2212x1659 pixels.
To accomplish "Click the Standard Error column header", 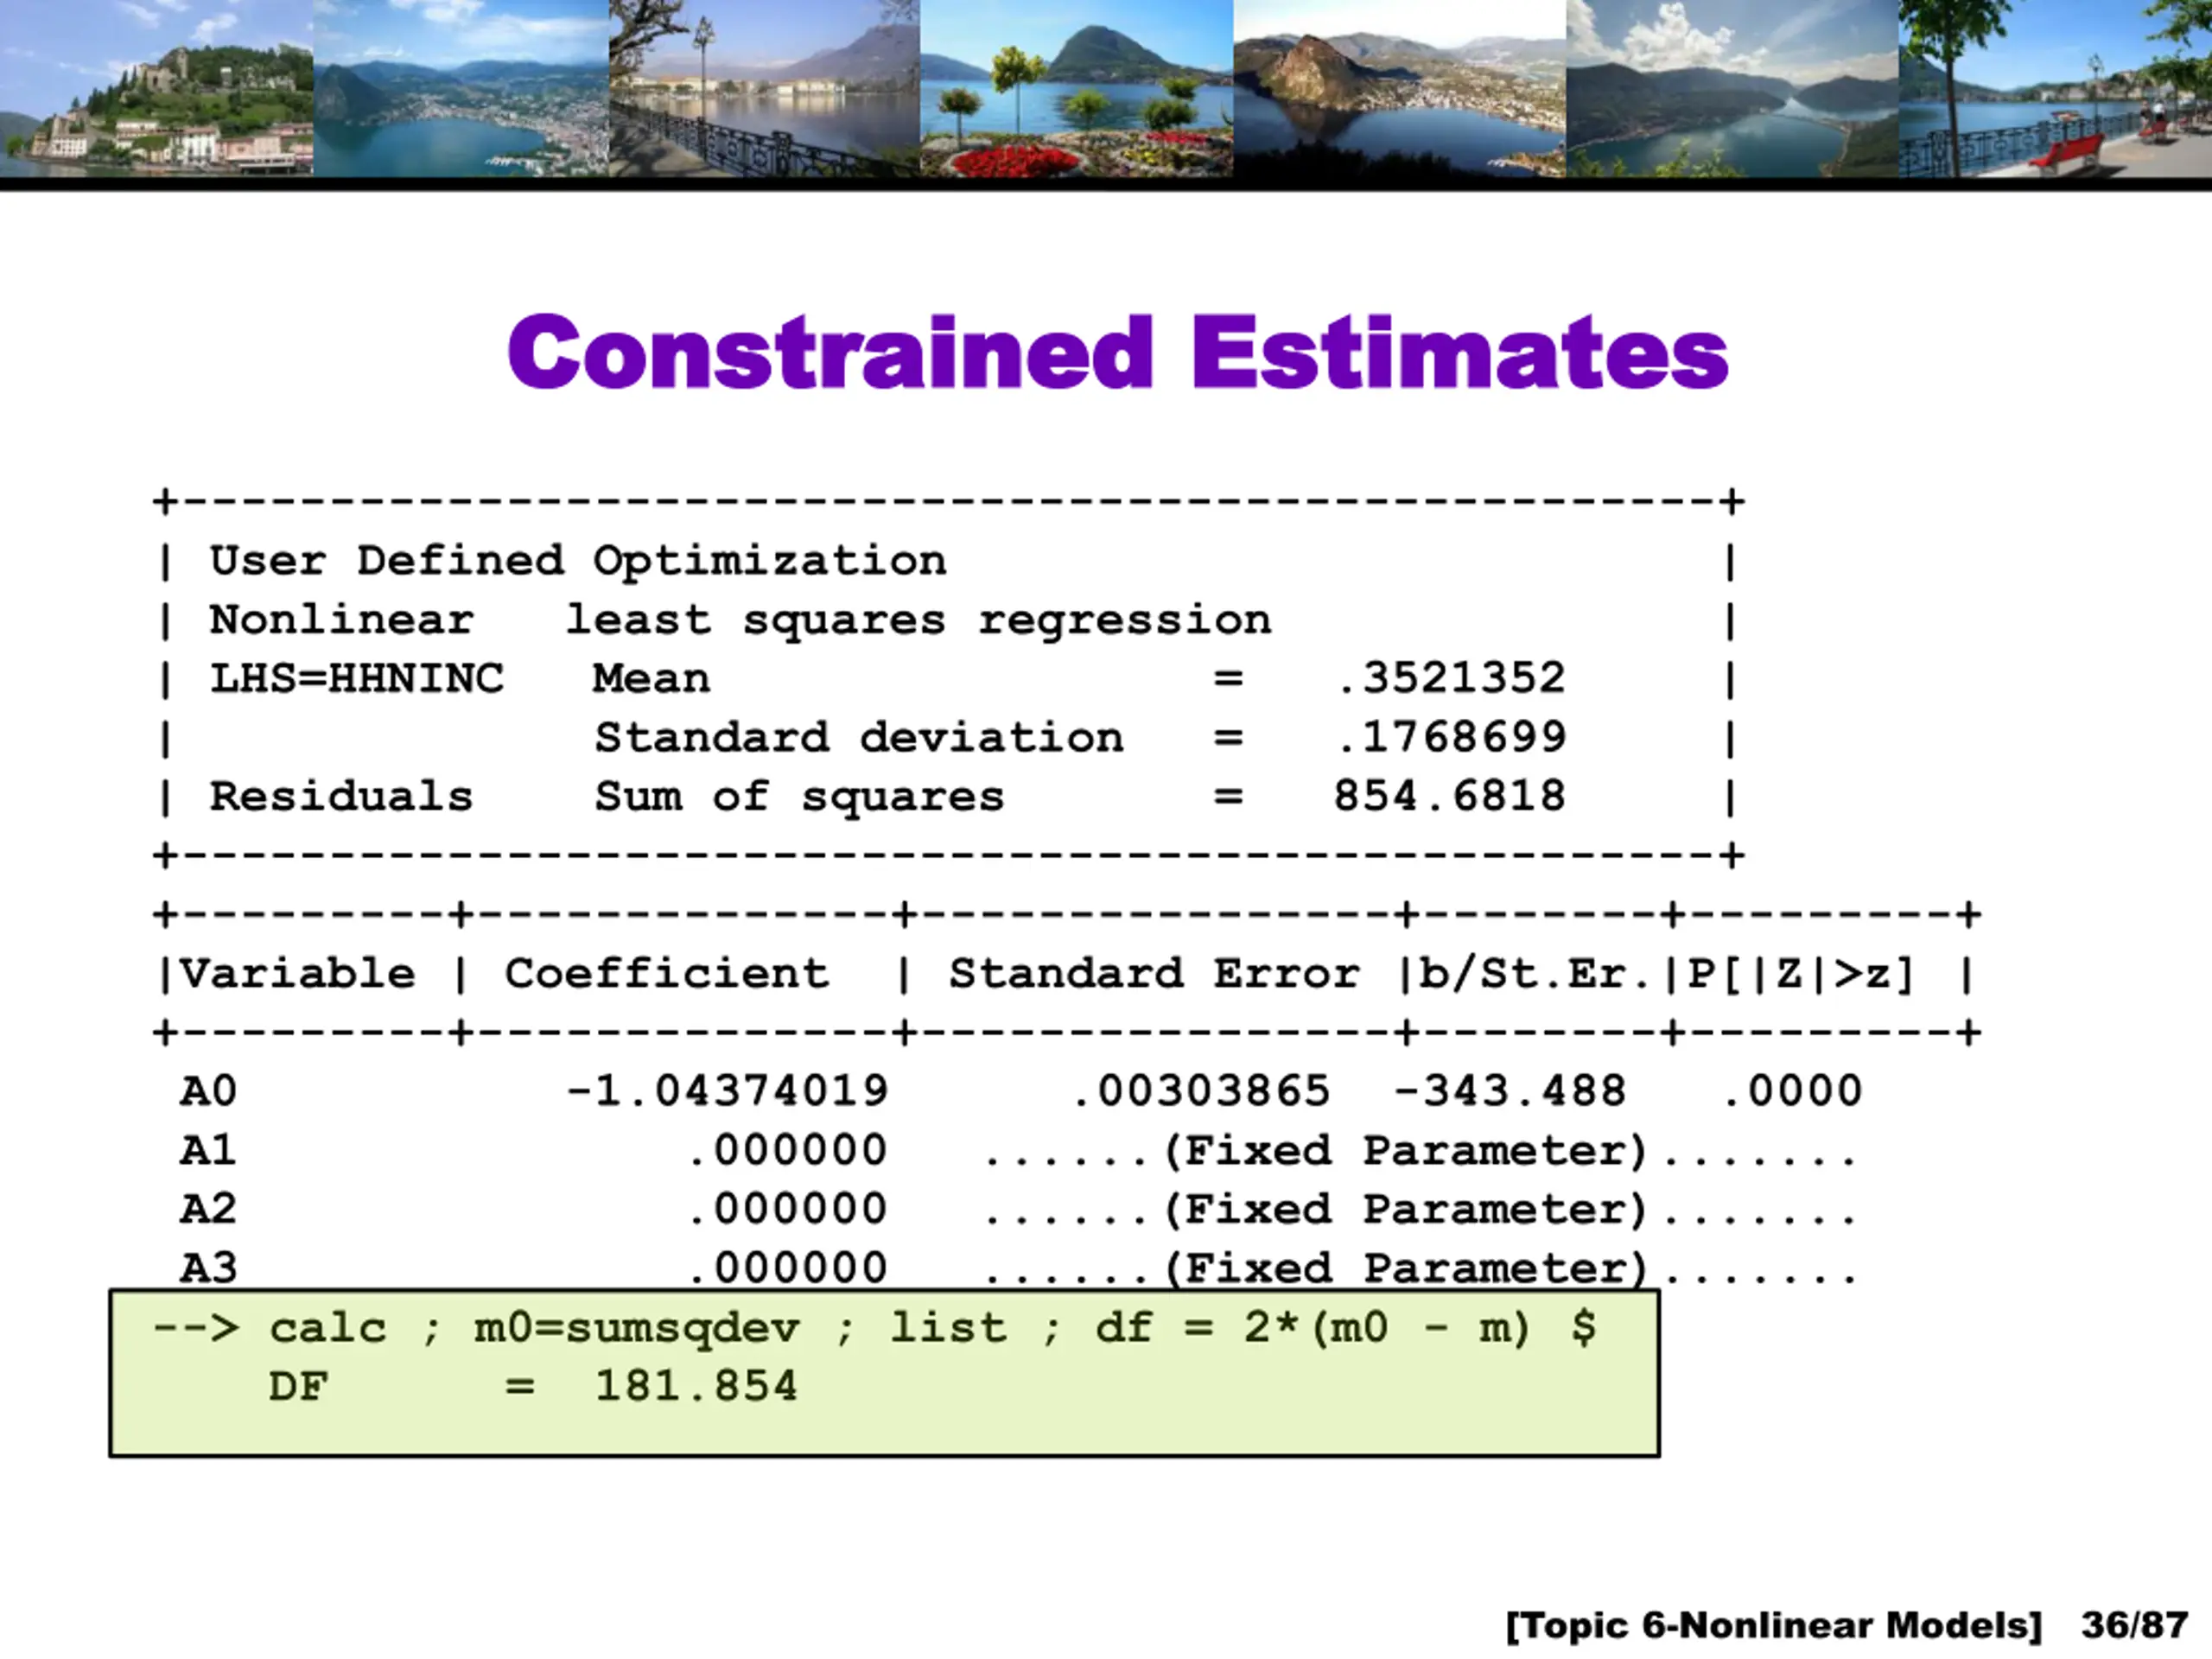I will (x=1154, y=974).
